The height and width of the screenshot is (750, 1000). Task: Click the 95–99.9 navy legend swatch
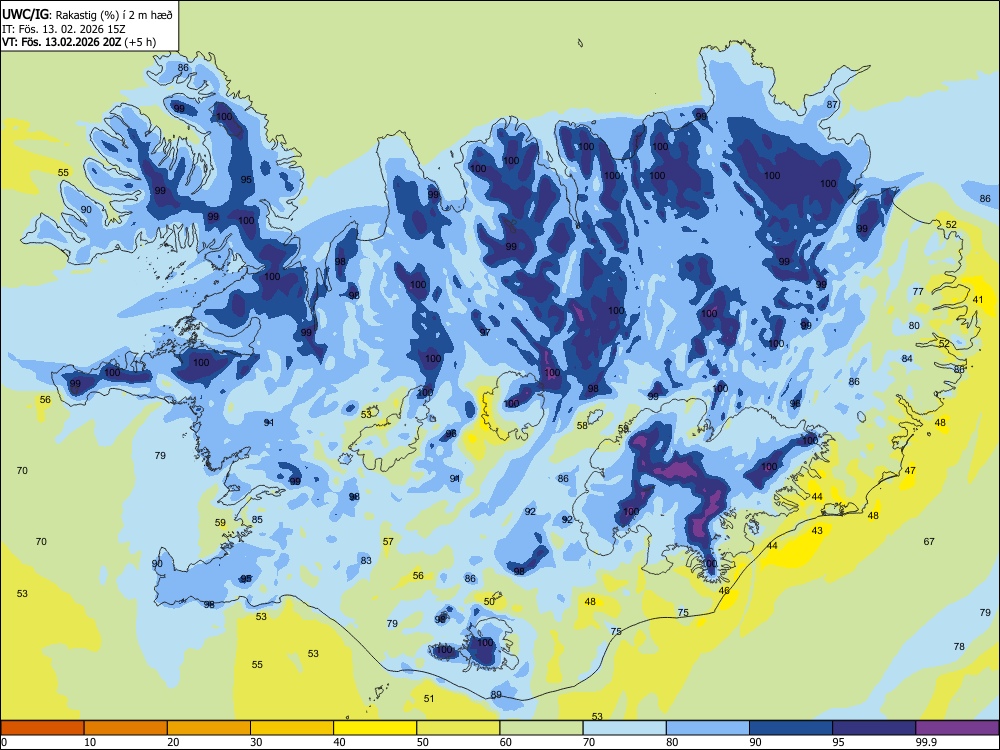(874, 728)
